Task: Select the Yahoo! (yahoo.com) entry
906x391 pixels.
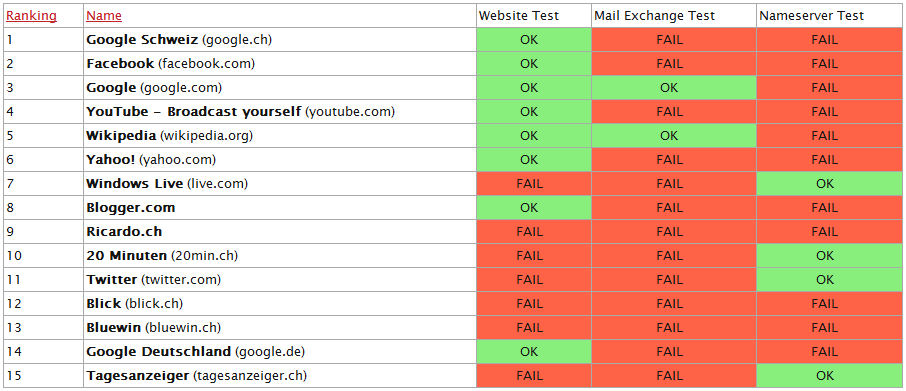Action: tap(151, 159)
